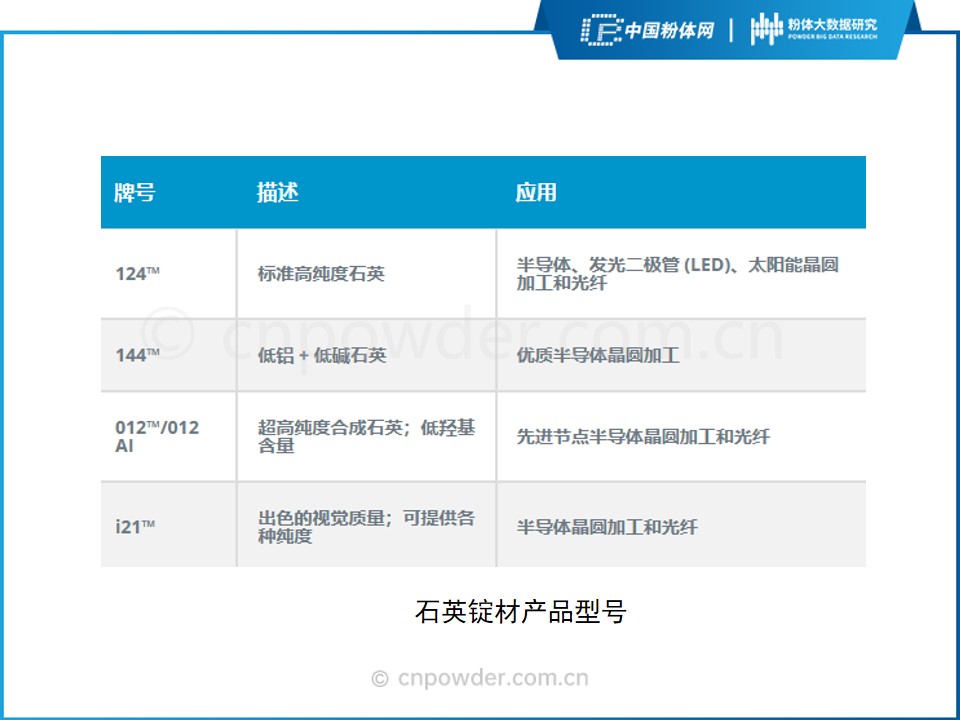This screenshot has width=960, height=720.
Task: Click the © cnpowder.com.cn footer text
Action: 480,678
